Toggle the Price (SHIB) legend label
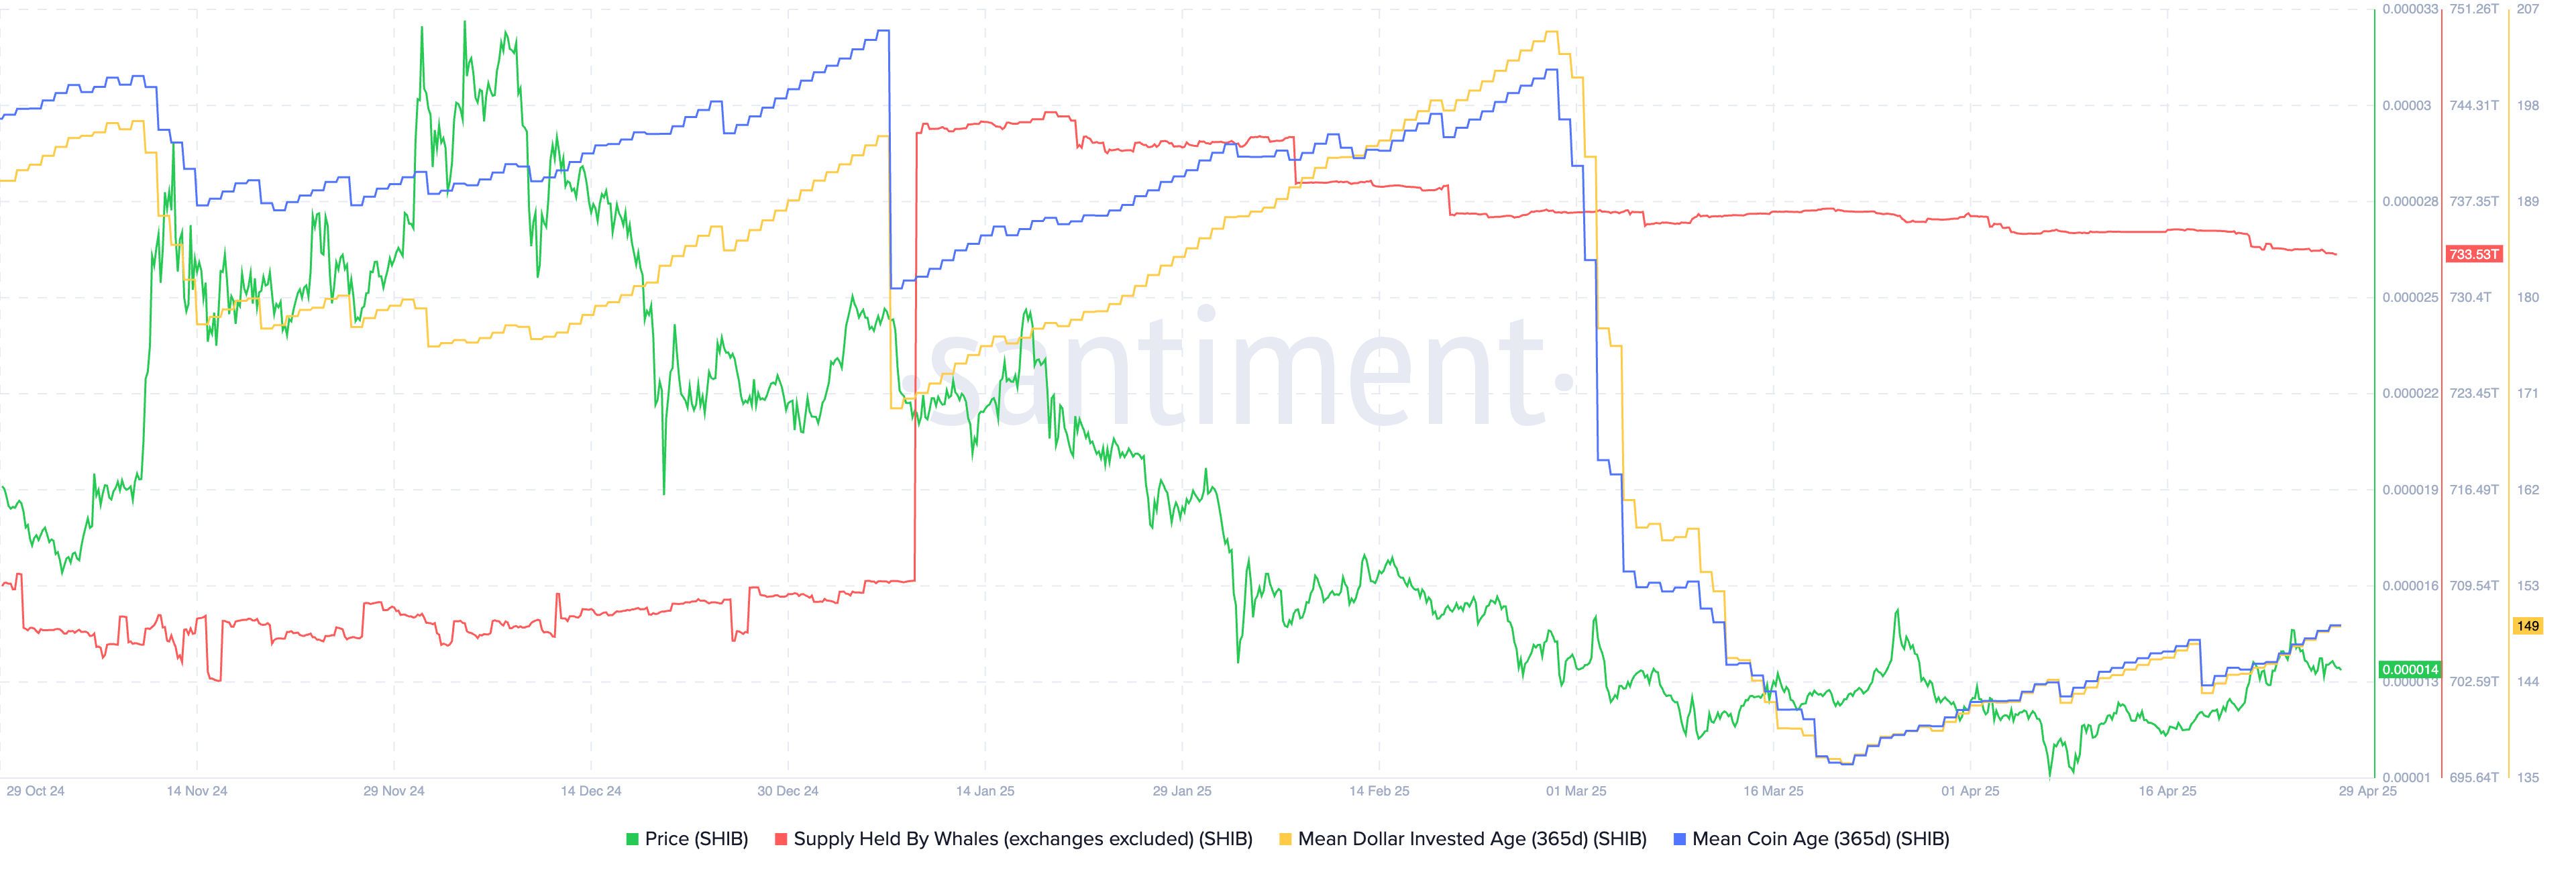Screen dimensions: 2576x872 pos(696,839)
